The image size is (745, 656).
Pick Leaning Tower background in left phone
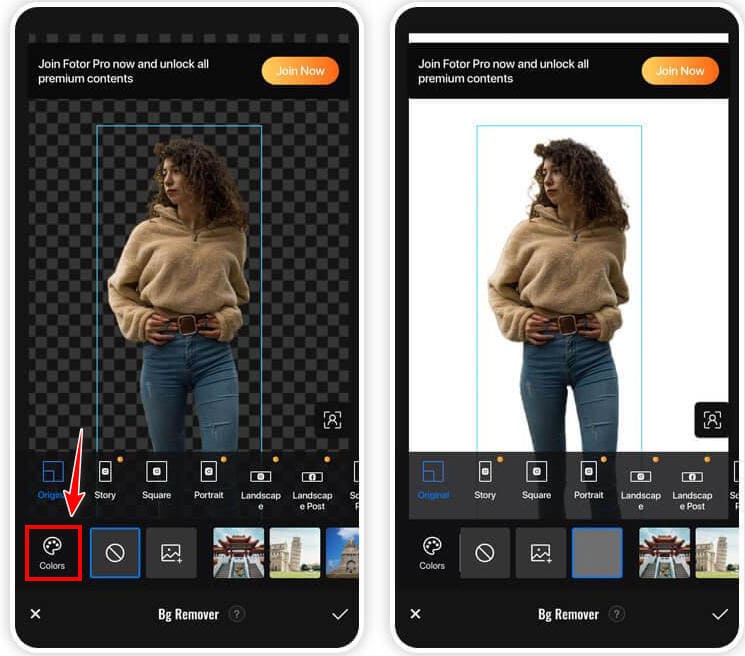(x=295, y=552)
